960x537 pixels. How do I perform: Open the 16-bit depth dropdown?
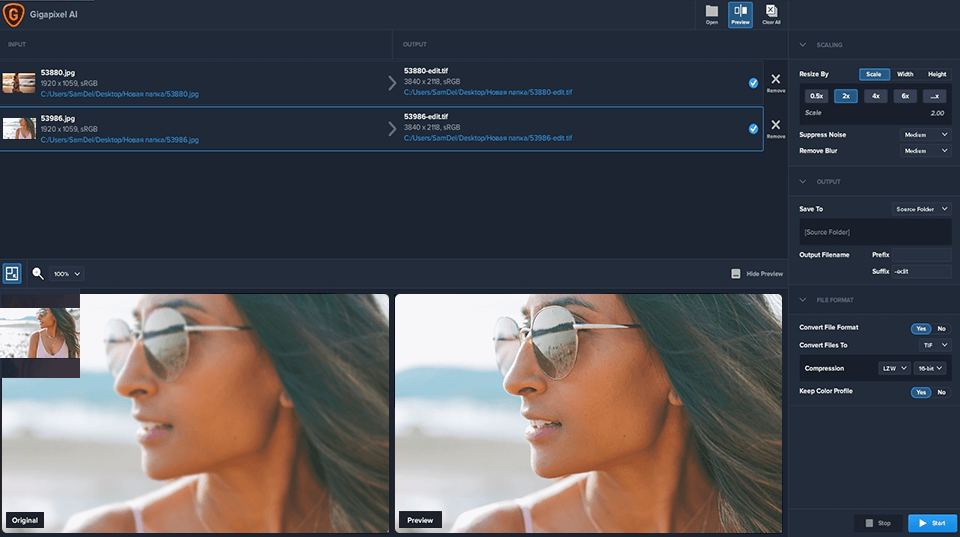point(930,368)
